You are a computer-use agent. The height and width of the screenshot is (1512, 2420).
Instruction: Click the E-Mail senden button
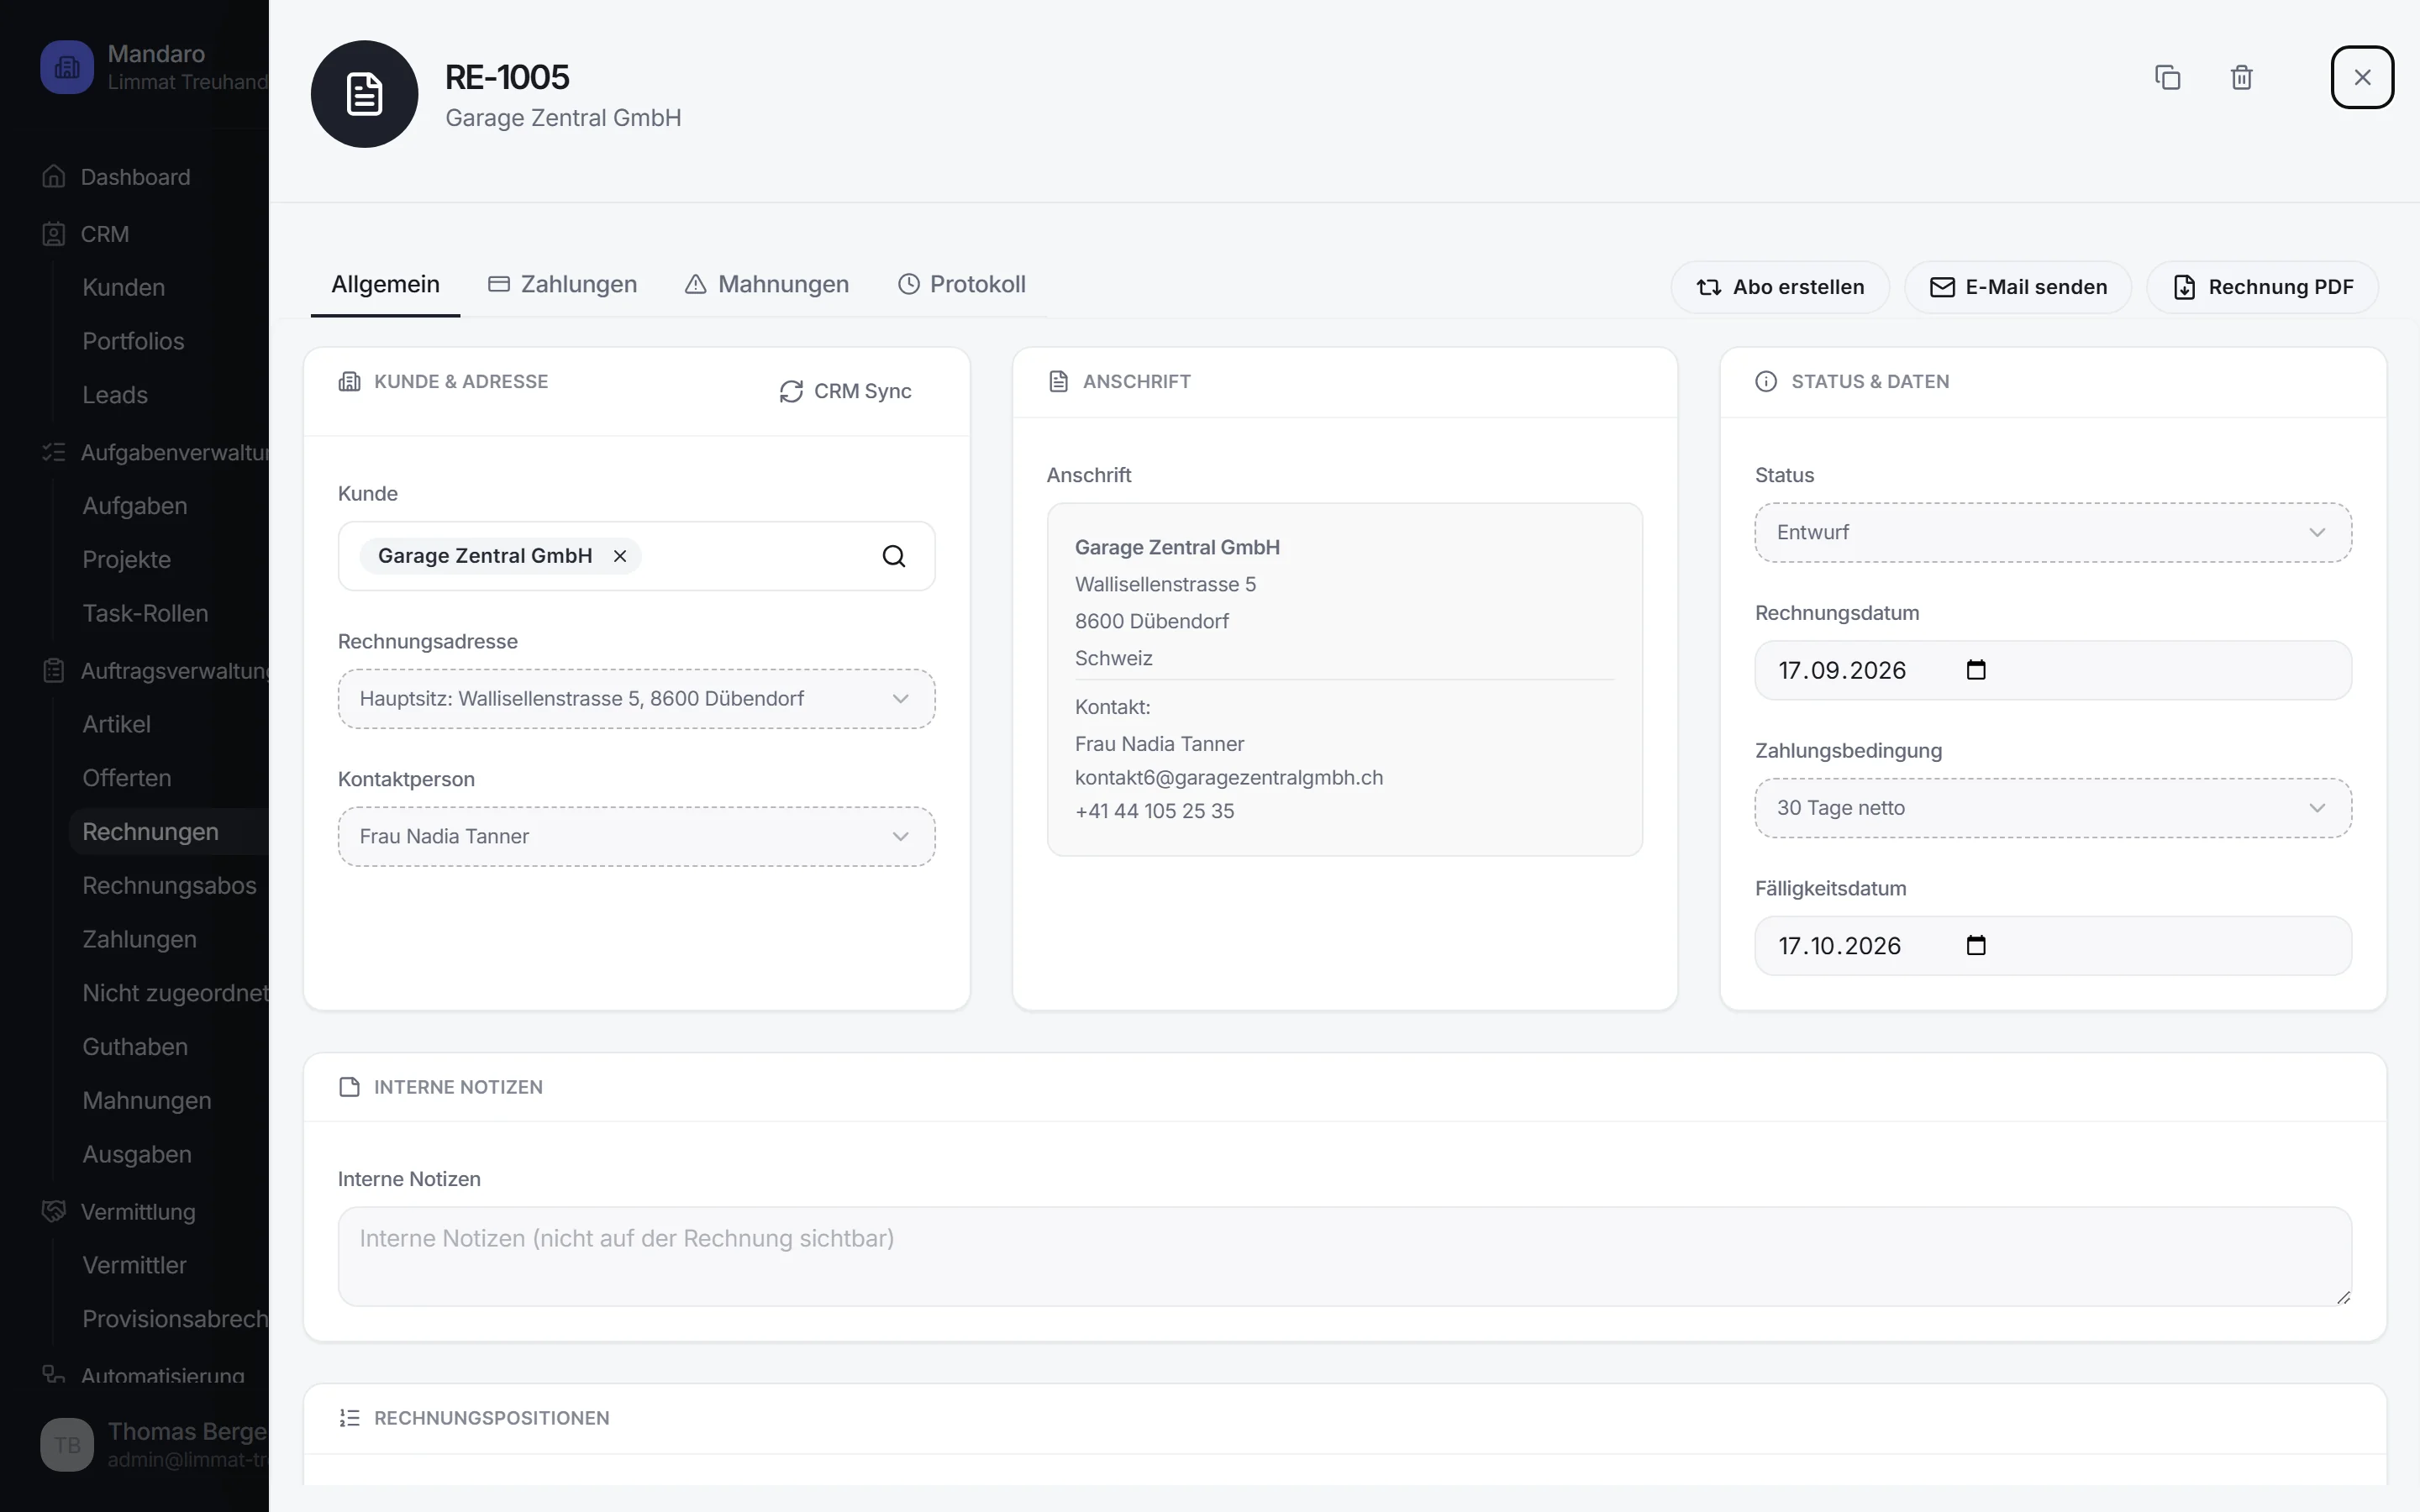tap(2017, 287)
